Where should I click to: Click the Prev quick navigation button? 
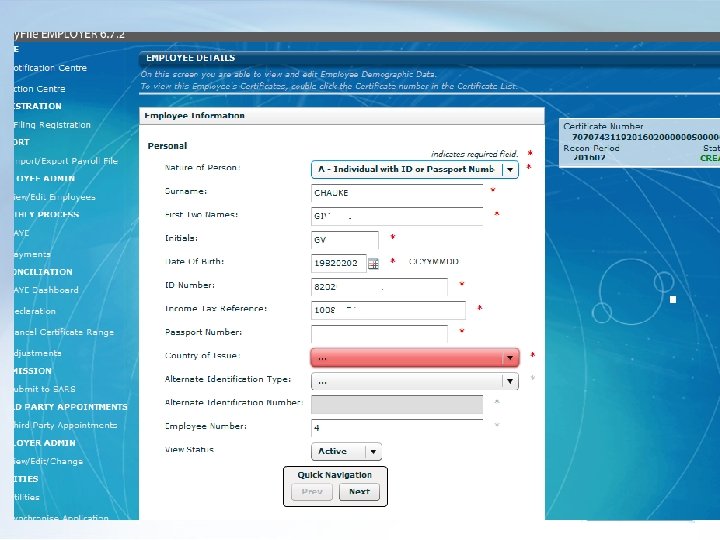point(312,492)
